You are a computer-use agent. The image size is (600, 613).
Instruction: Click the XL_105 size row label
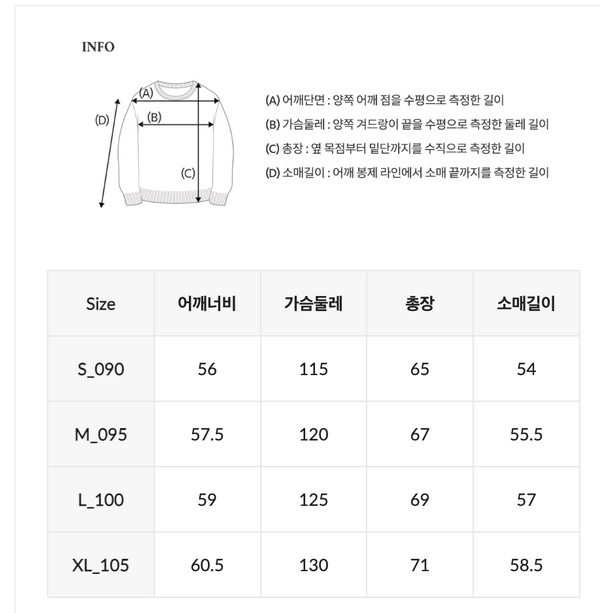101,565
